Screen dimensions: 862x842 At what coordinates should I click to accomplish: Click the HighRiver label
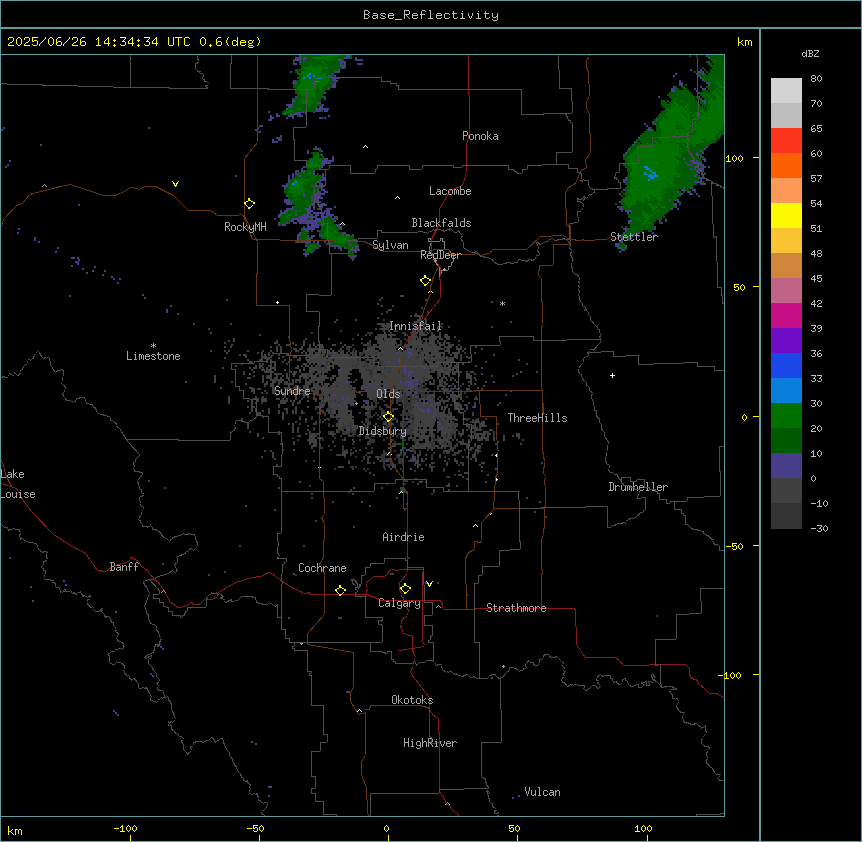pyautogui.click(x=430, y=743)
